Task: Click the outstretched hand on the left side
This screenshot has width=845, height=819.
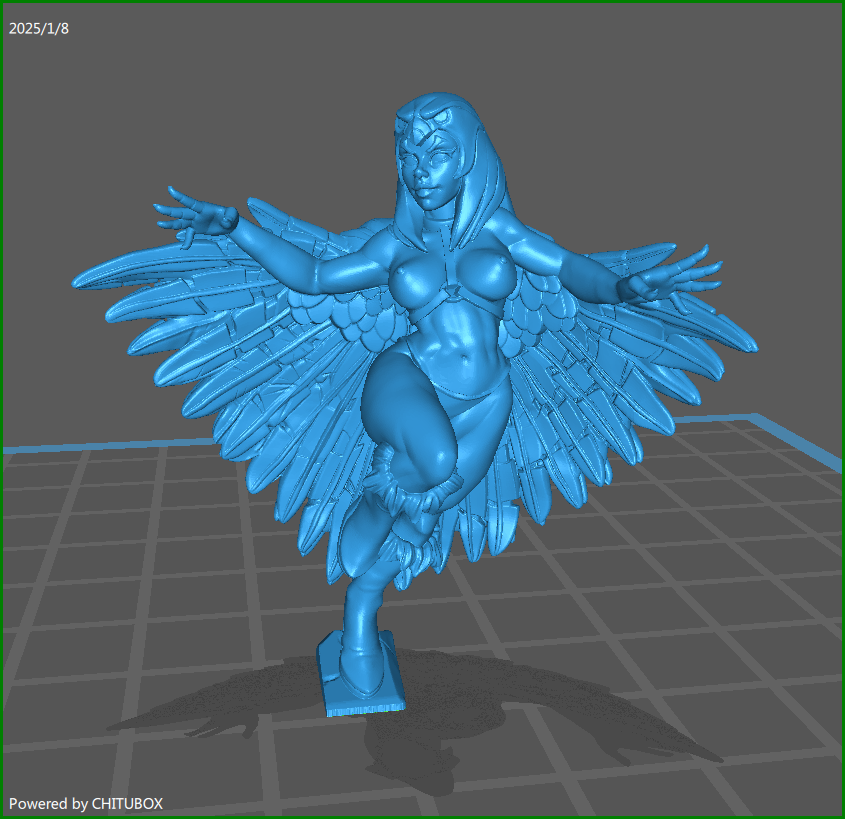Action: tap(193, 215)
